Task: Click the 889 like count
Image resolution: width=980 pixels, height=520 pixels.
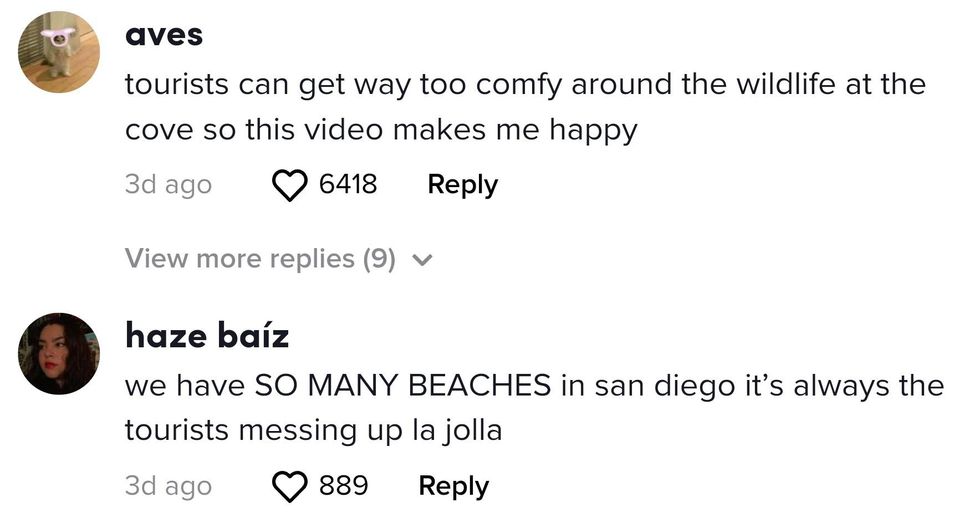Action: 343,486
